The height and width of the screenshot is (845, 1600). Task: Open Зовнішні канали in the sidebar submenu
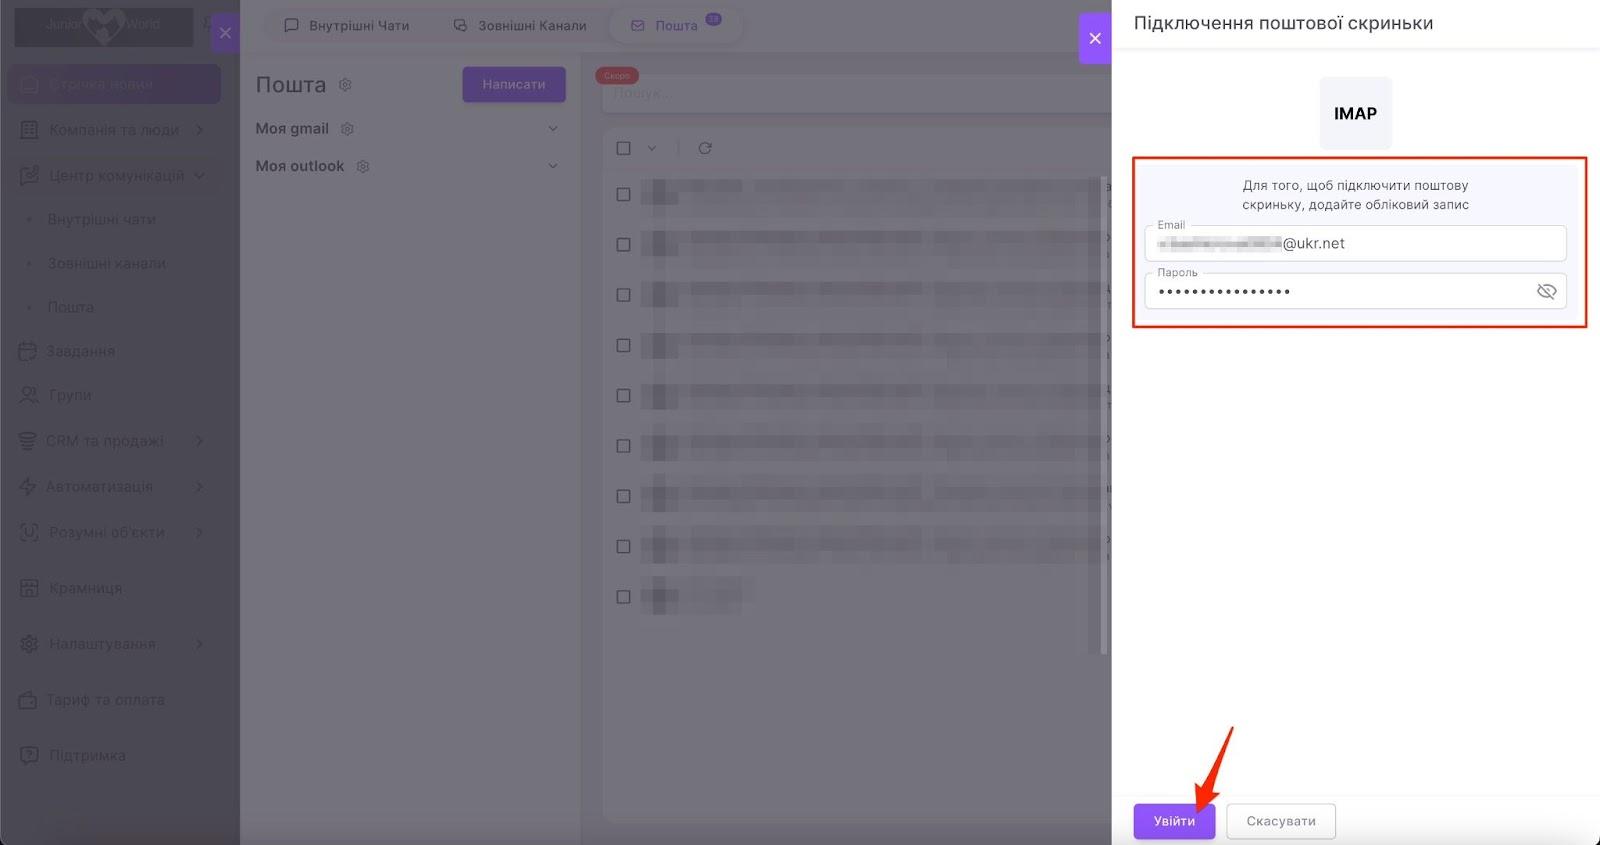[107, 264]
